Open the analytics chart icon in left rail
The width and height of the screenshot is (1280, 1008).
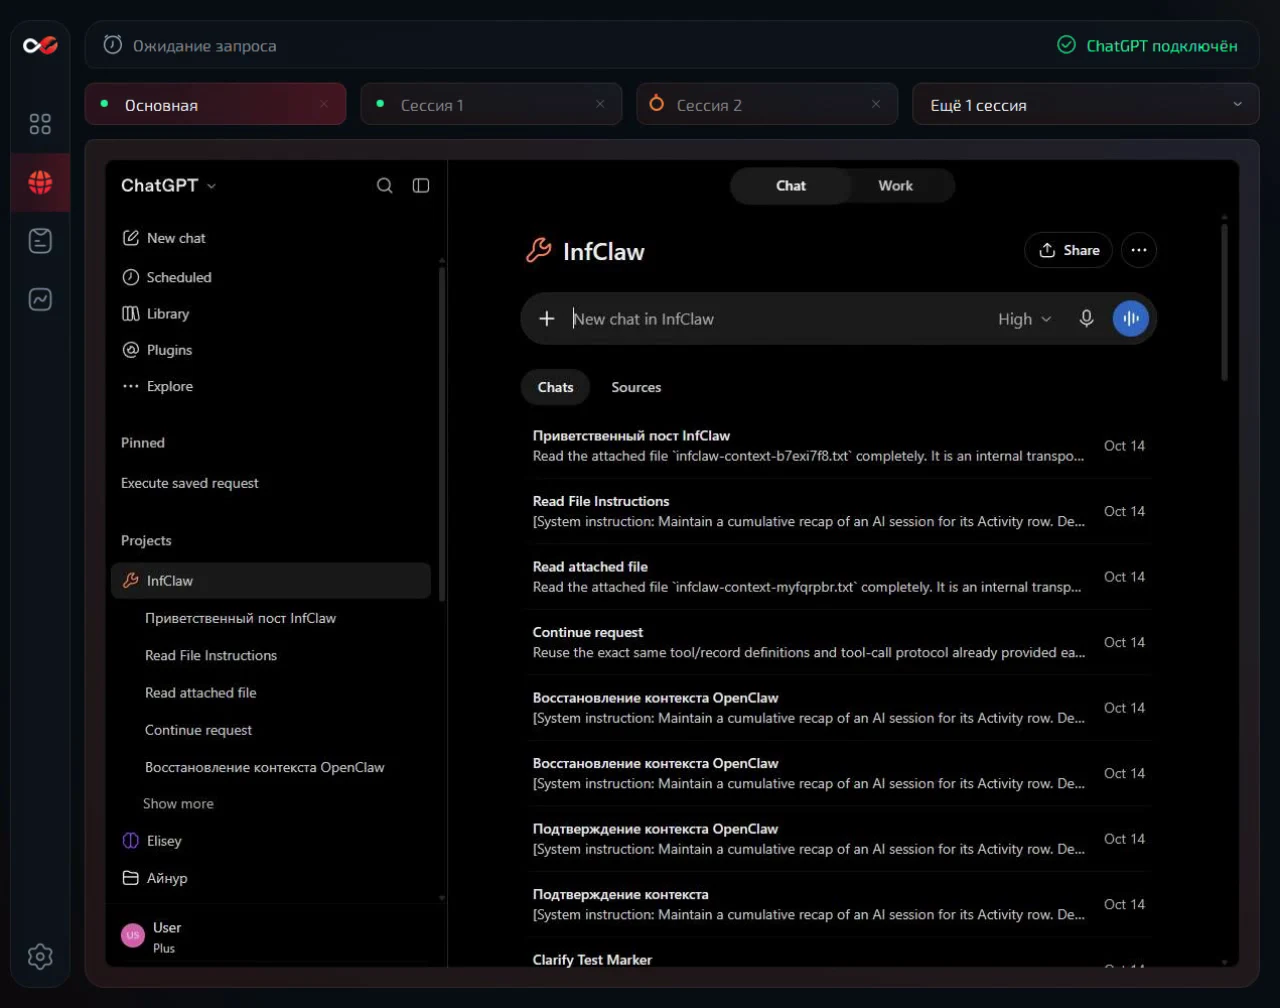pyautogui.click(x=40, y=299)
